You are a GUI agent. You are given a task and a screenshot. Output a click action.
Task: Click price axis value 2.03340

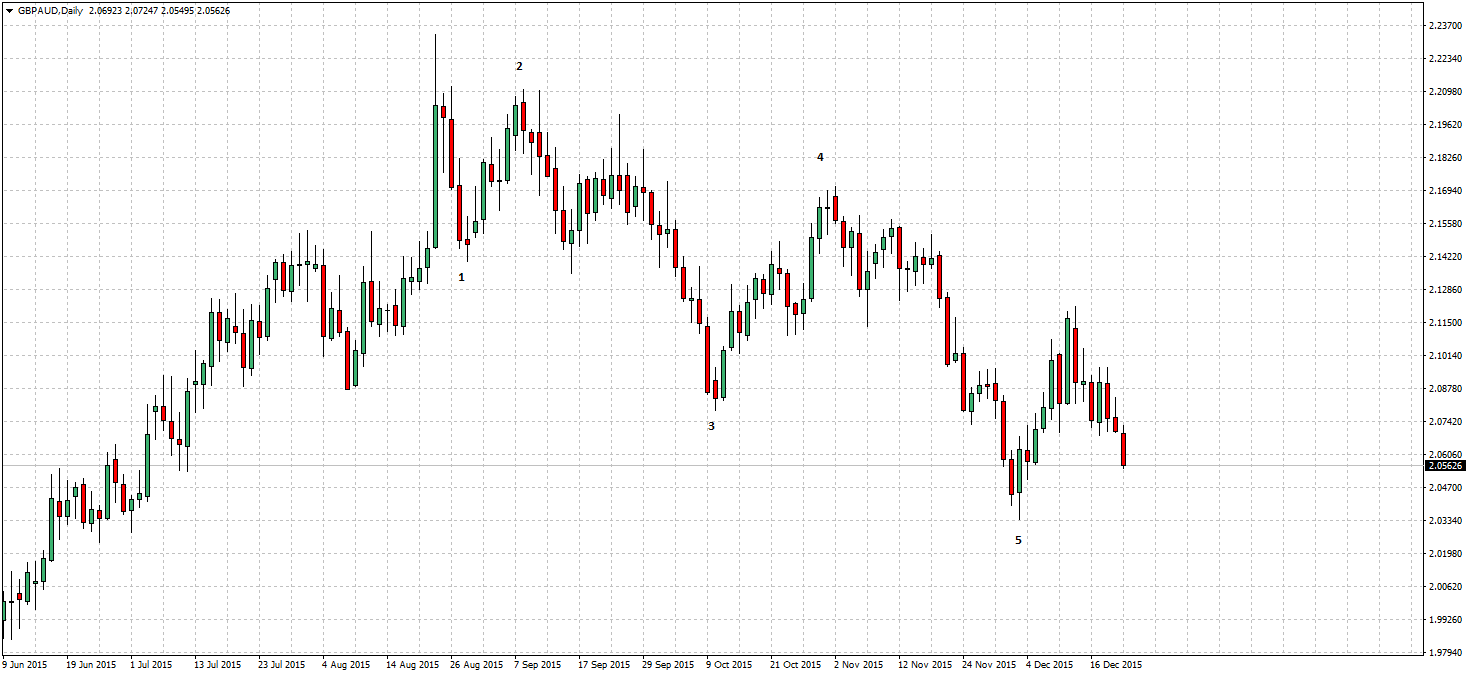click(x=1444, y=521)
